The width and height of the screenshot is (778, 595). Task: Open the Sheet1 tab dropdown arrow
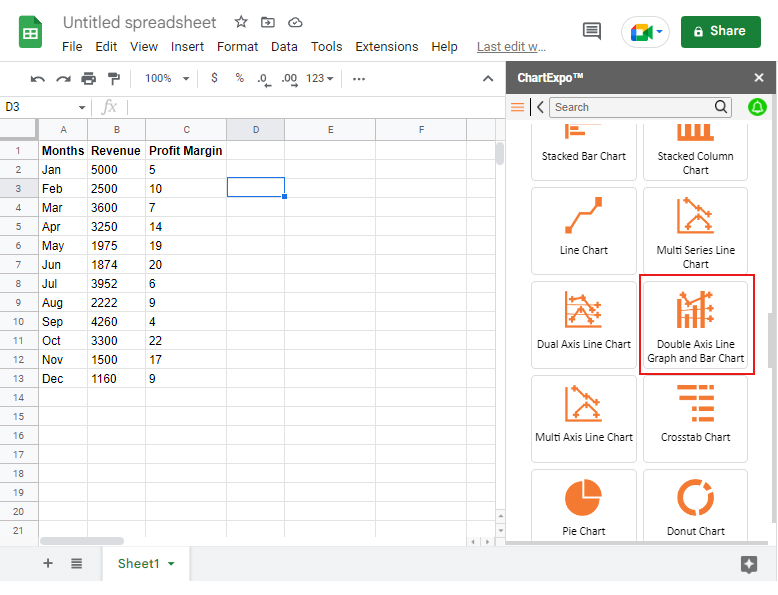(171, 564)
